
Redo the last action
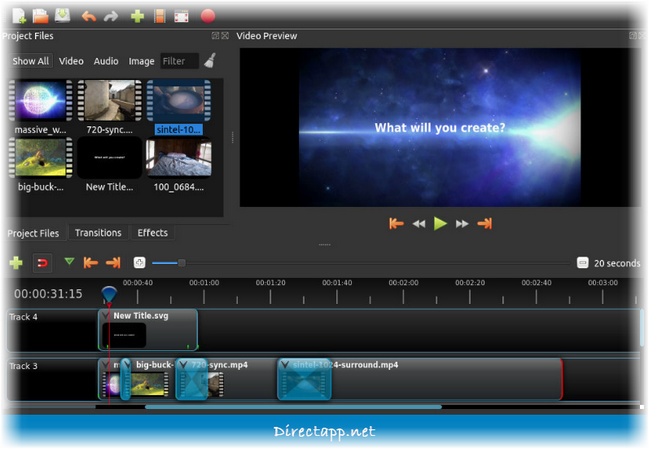[111, 17]
